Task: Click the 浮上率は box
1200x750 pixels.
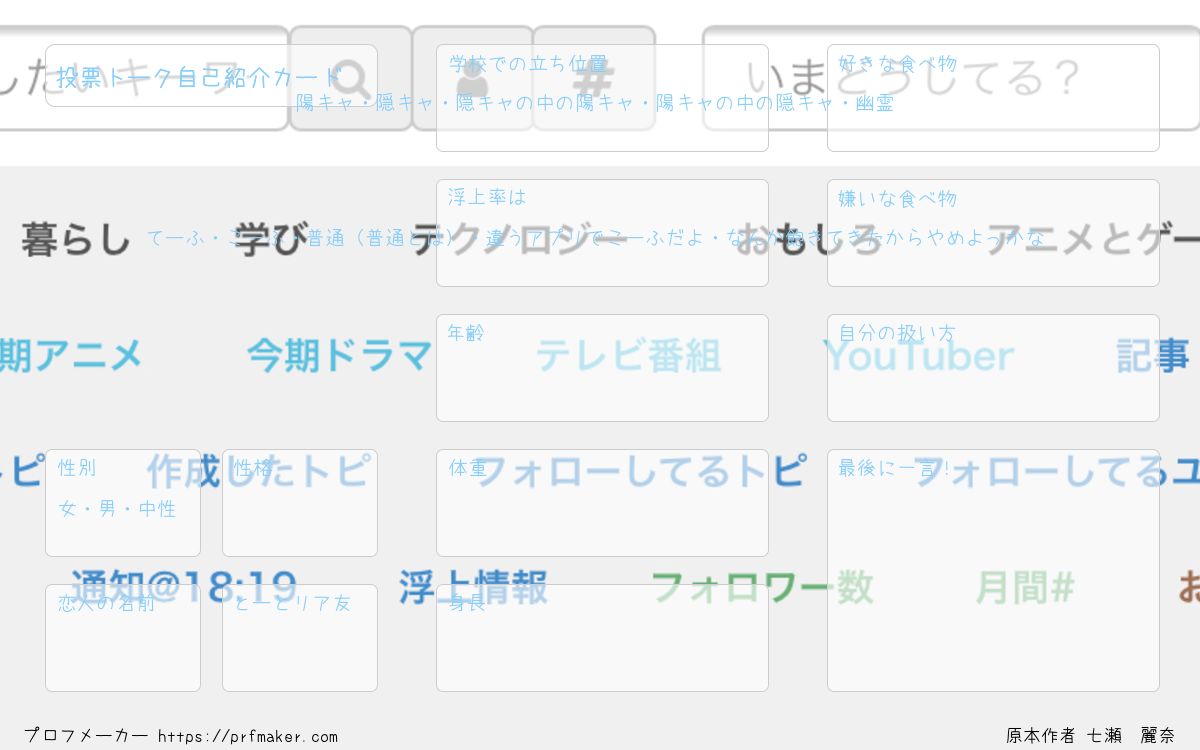Action: coord(602,233)
